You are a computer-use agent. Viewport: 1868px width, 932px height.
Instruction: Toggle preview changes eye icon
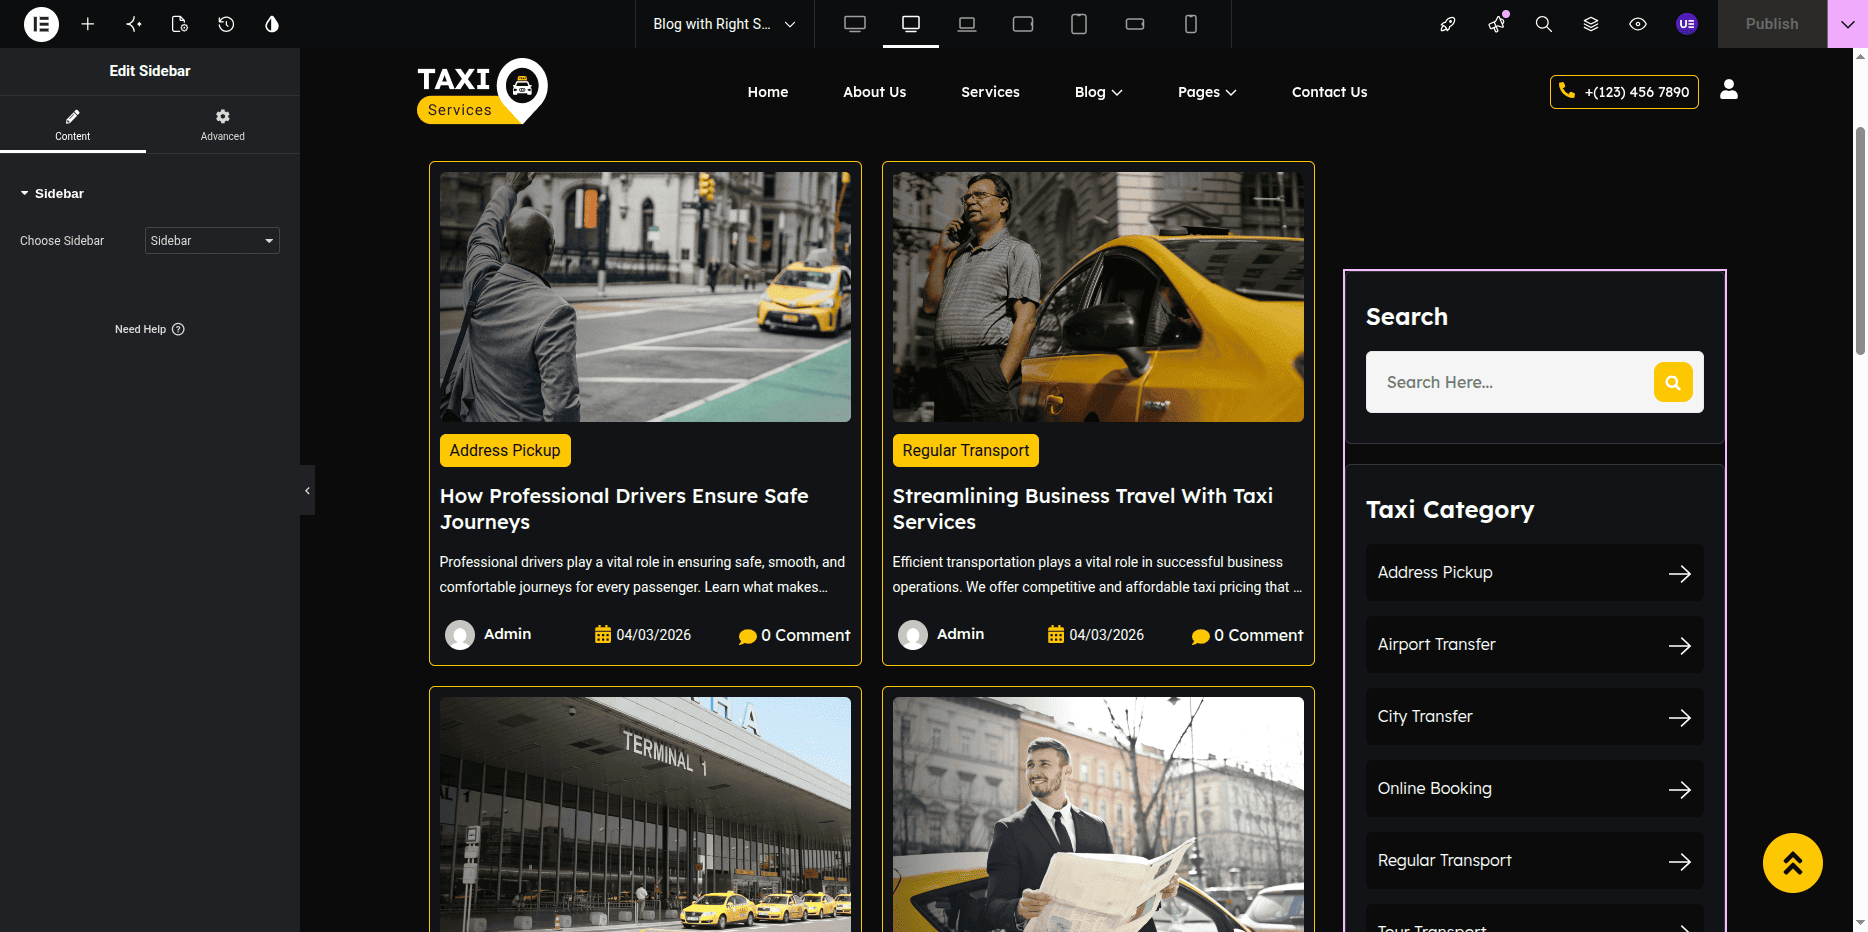point(1638,24)
